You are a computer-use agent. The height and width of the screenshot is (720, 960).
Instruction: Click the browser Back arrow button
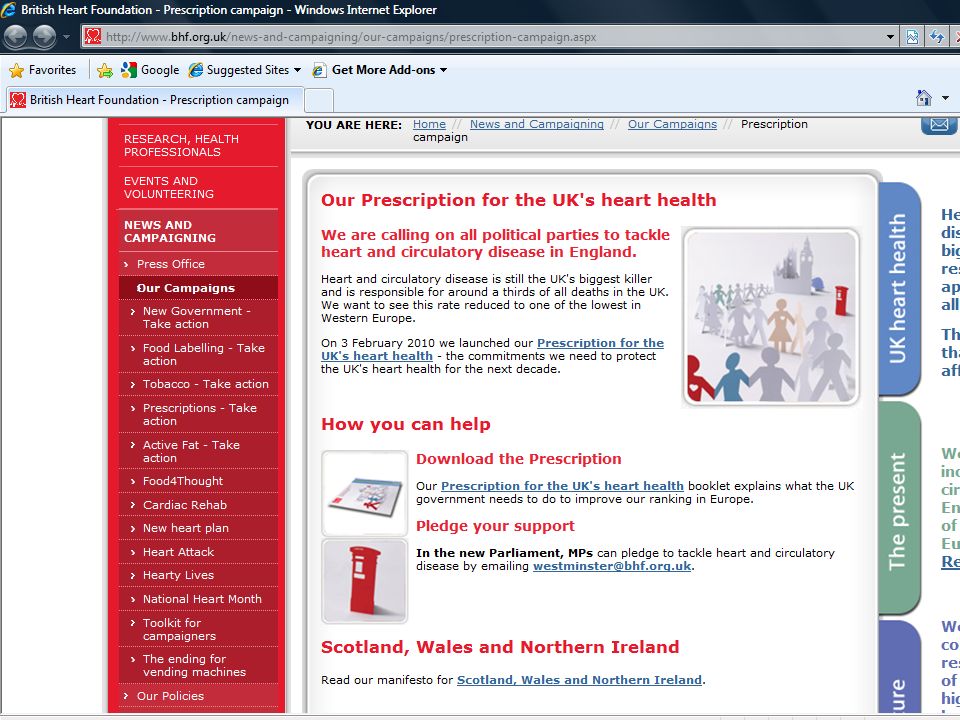click(15, 37)
